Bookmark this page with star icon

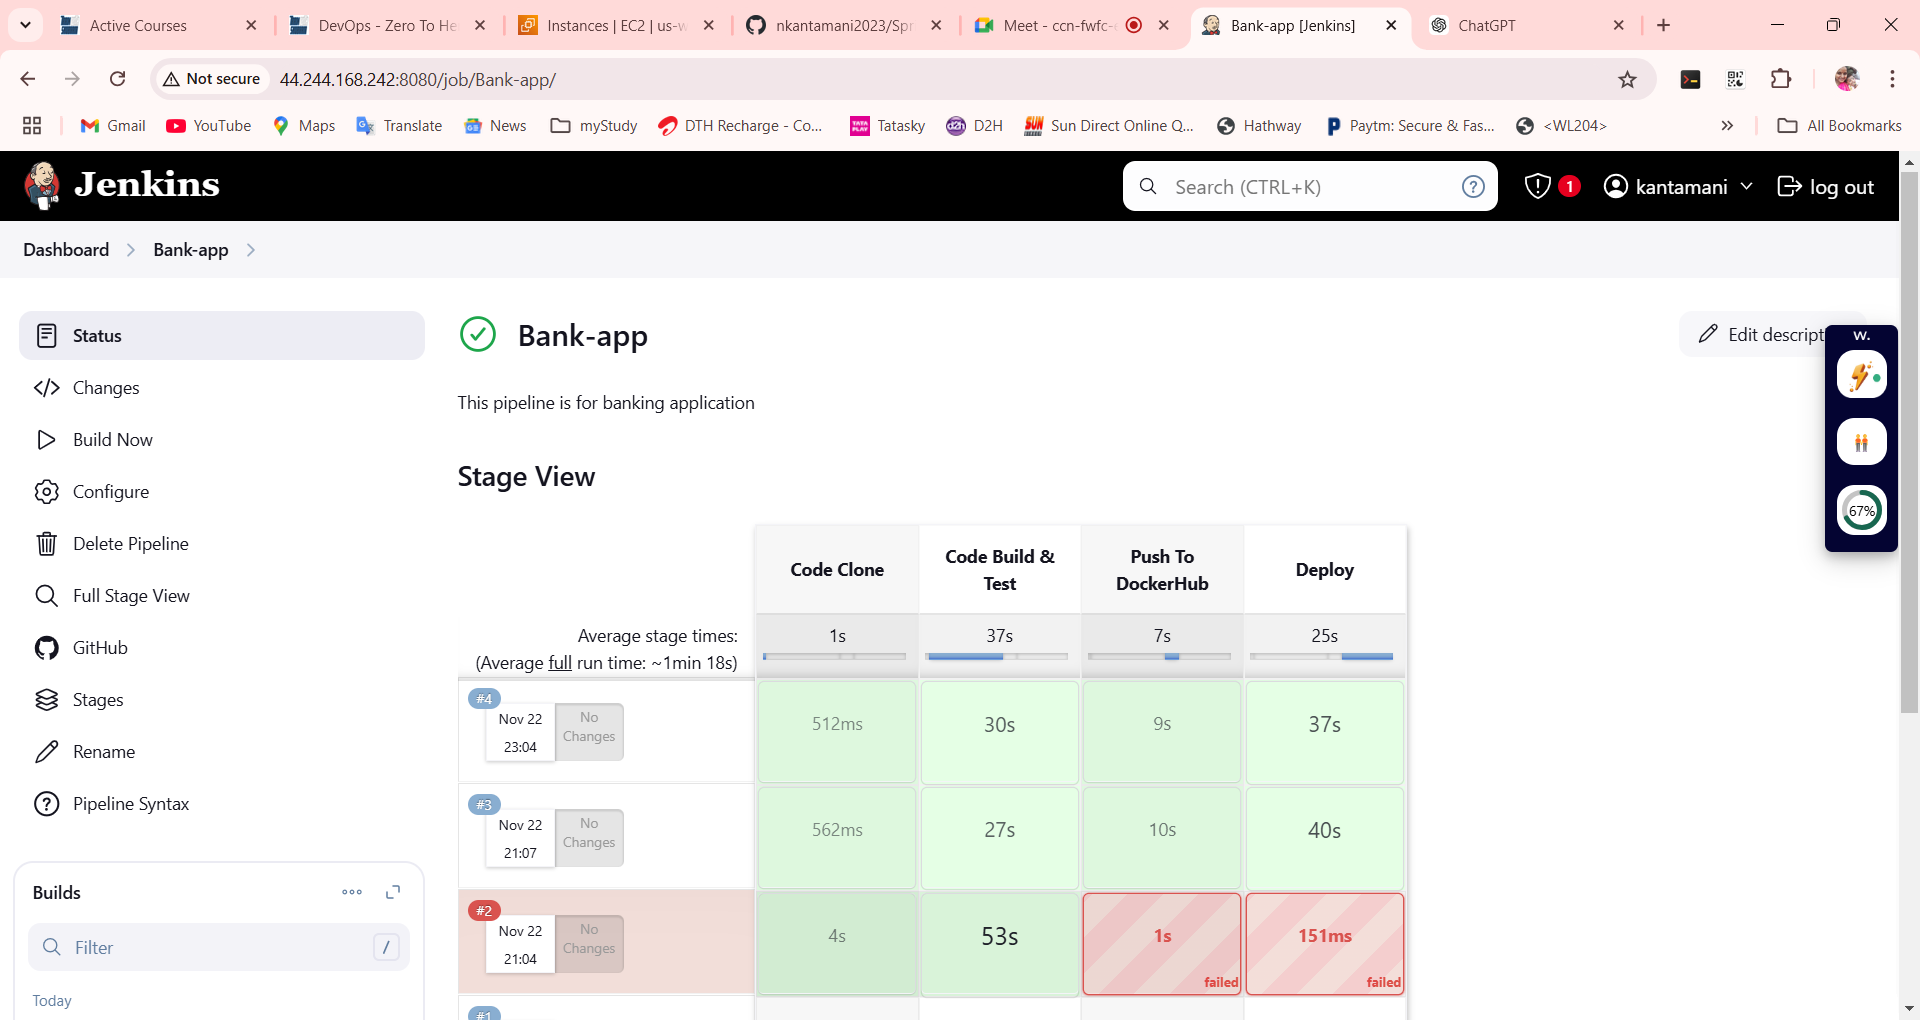click(x=1628, y=79)
